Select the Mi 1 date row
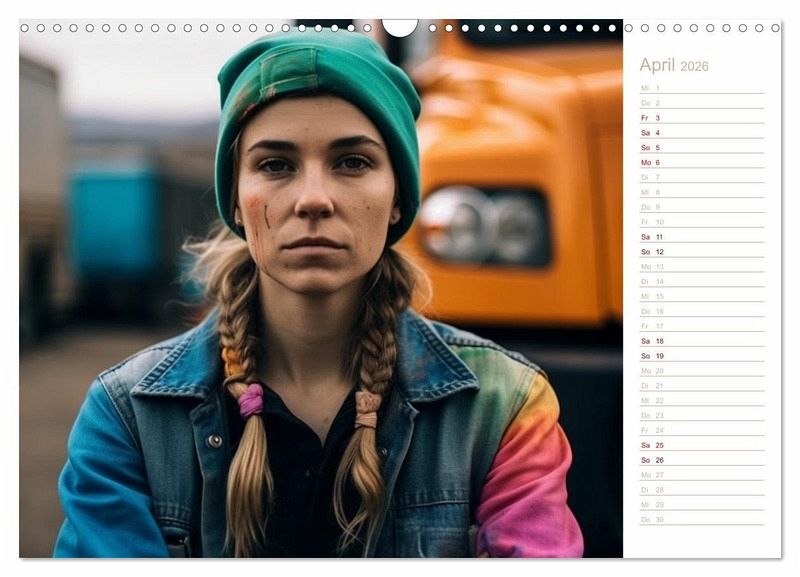 (701, 88)
